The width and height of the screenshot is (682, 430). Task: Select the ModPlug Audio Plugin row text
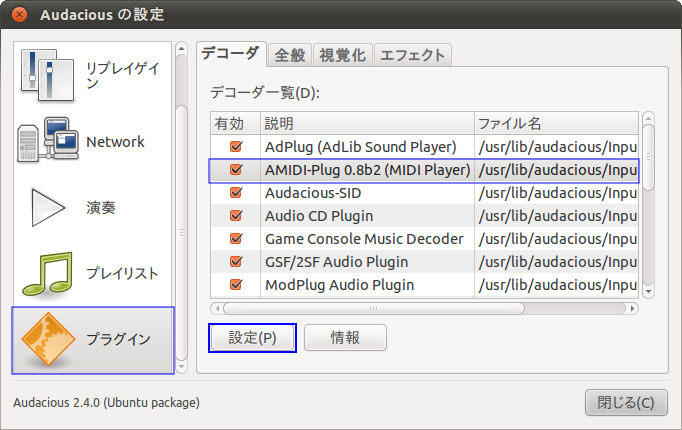[340, 285]
